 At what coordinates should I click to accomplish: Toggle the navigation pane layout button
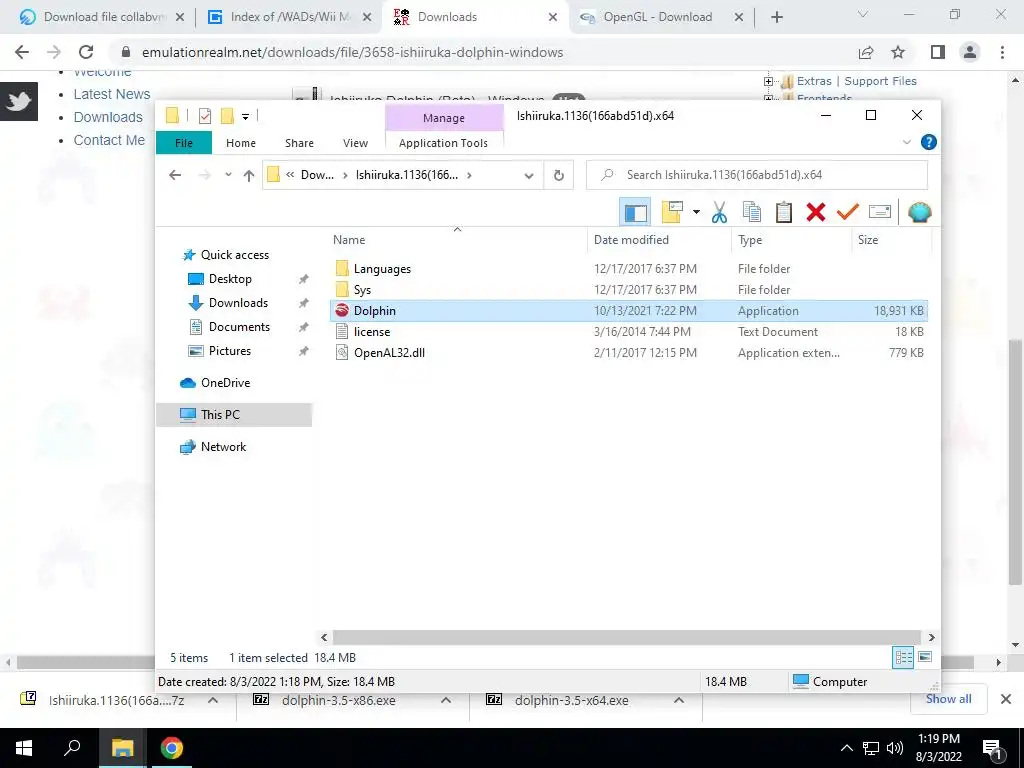click(635, 212)
